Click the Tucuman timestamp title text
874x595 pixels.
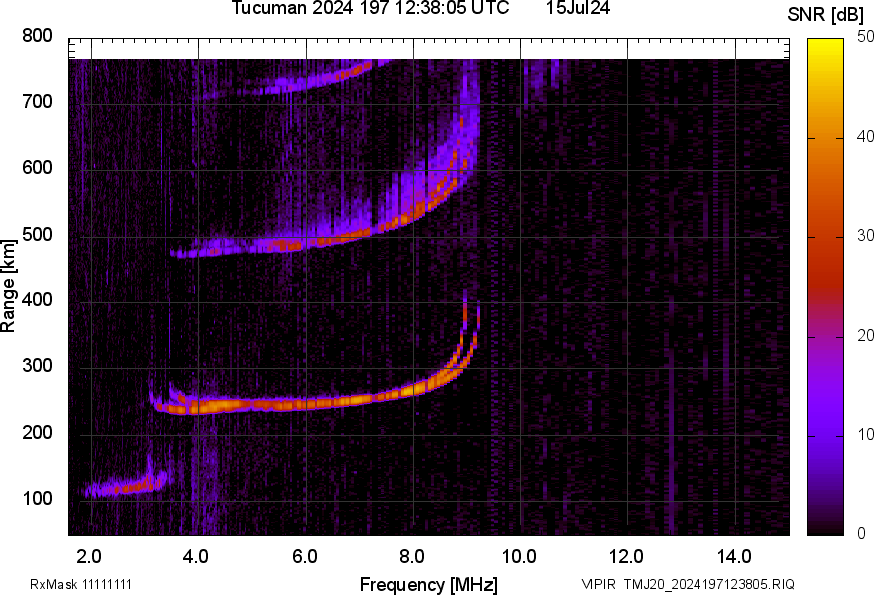click(x=372, y=8)
